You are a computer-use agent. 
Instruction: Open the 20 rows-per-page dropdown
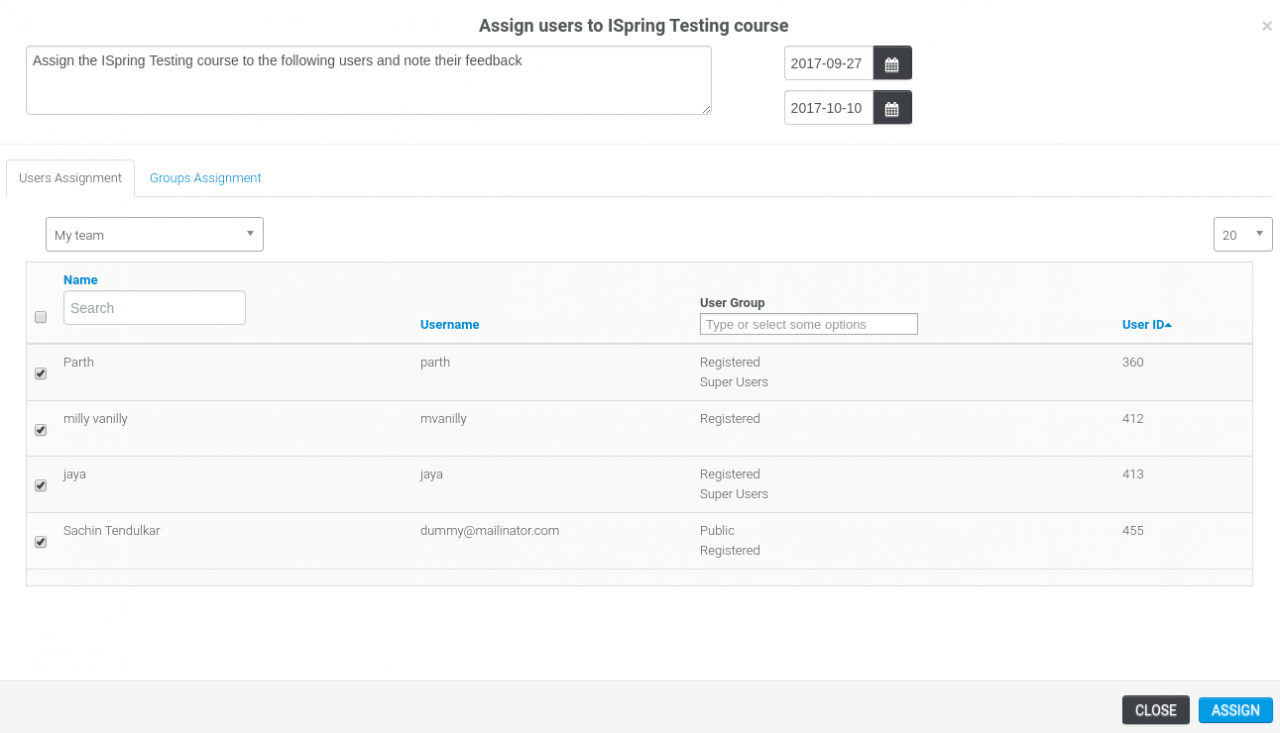pos(1242,235)
